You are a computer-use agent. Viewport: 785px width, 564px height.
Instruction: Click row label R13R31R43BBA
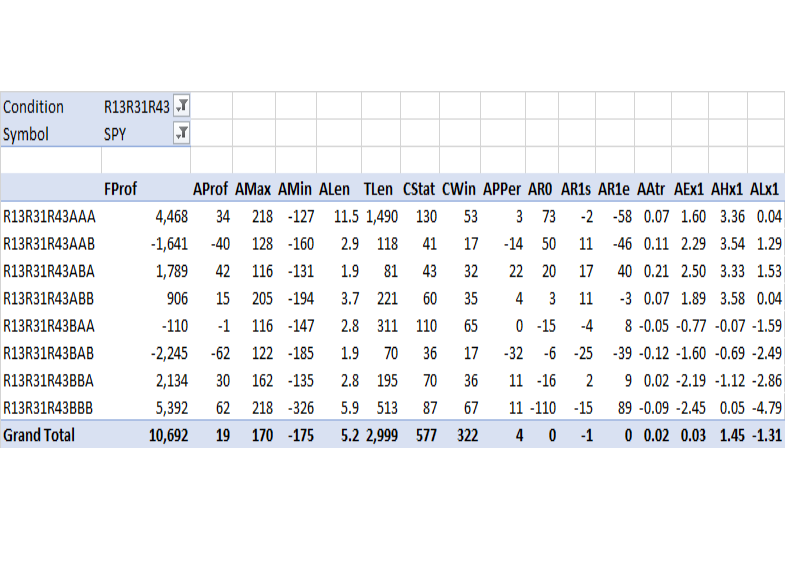pos(49,380)
